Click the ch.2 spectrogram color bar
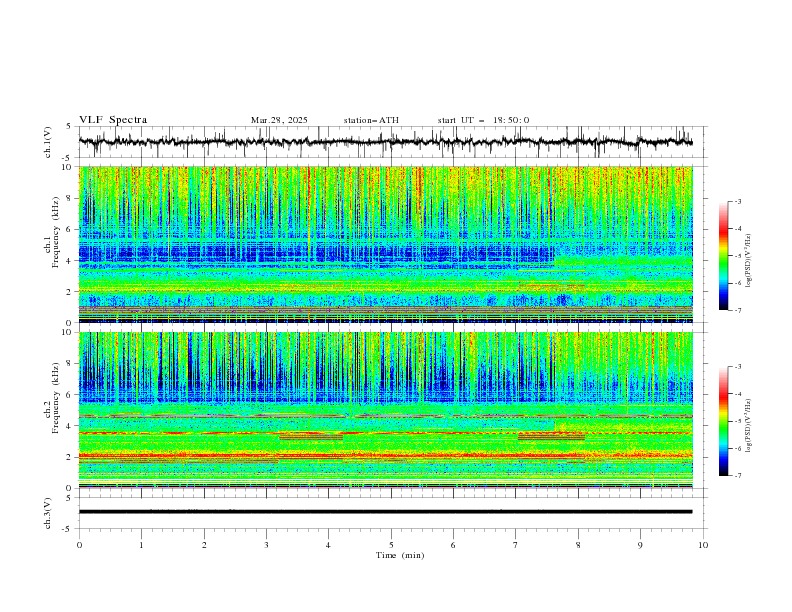 (x=723, y=421)
